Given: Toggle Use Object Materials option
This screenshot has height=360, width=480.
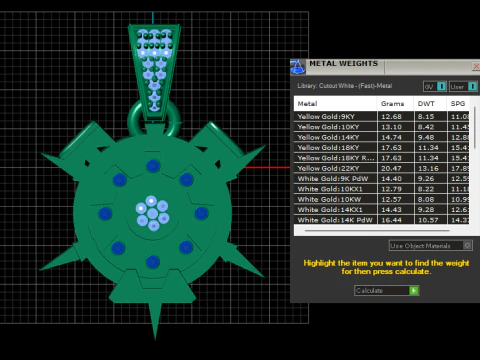Looking at the screenshot, I should pos(431,246).
